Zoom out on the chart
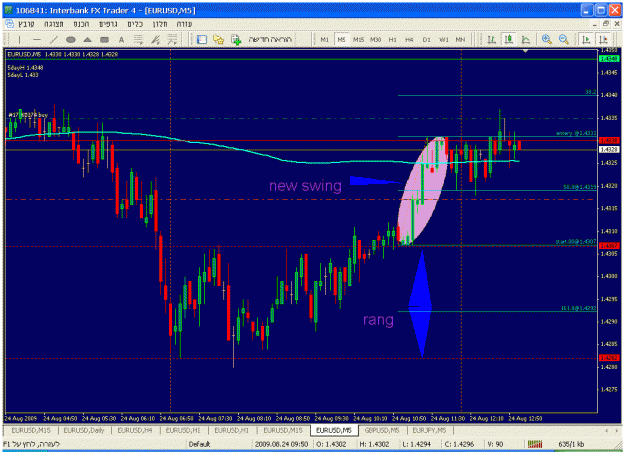This screenshot has height=452, width=625. [564, 39]
